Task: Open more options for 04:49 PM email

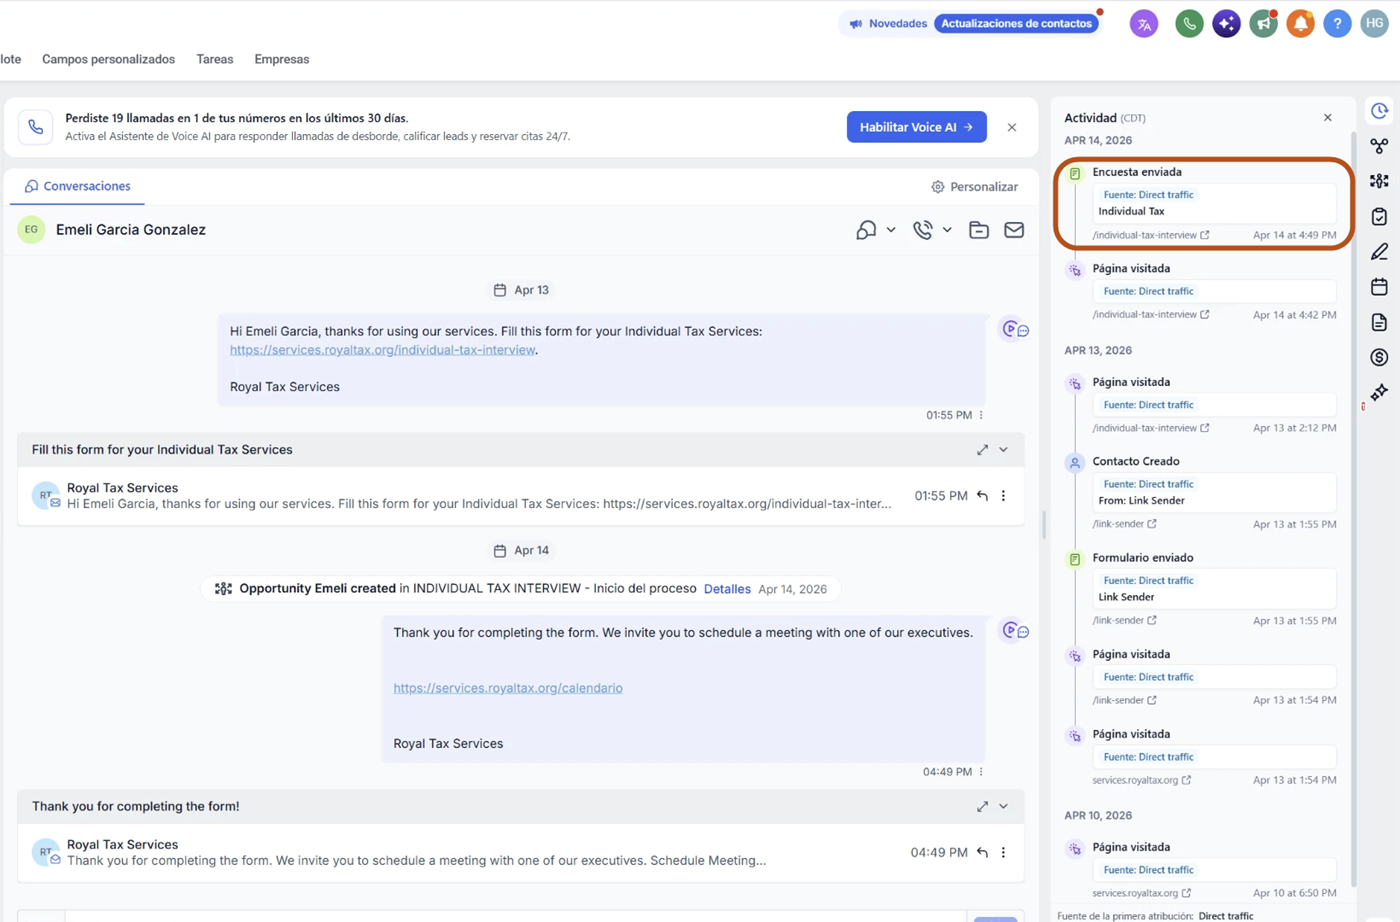Action: click(x=1003, y=853)
